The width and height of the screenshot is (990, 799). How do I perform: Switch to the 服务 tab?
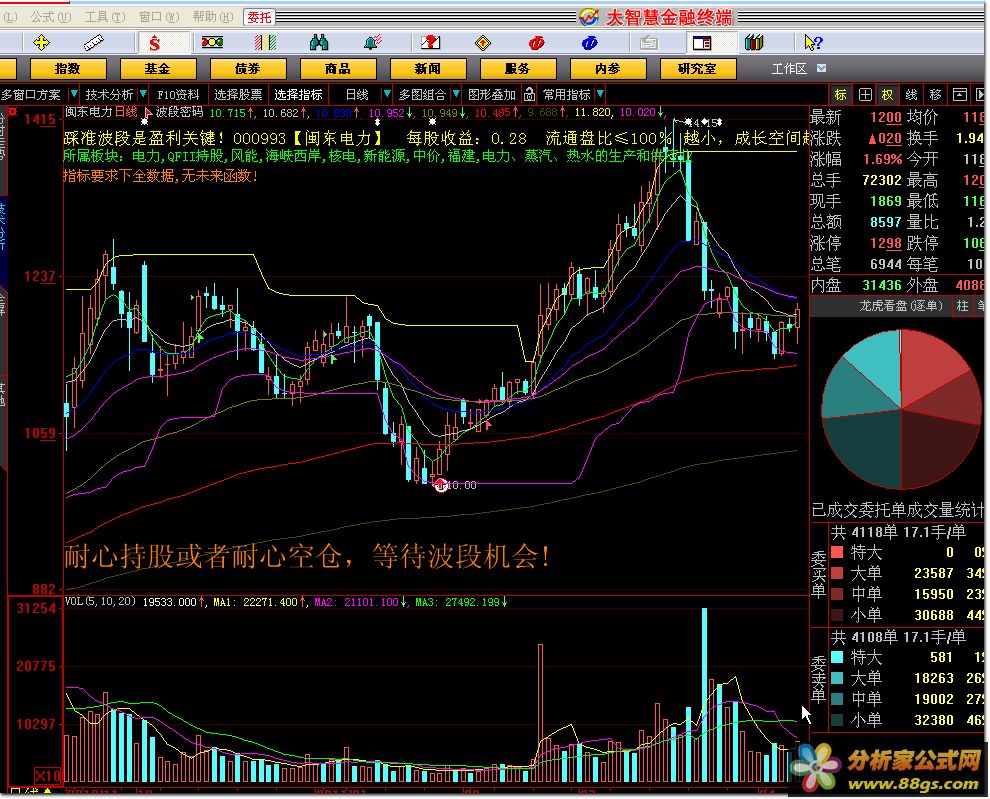(518, 68)
